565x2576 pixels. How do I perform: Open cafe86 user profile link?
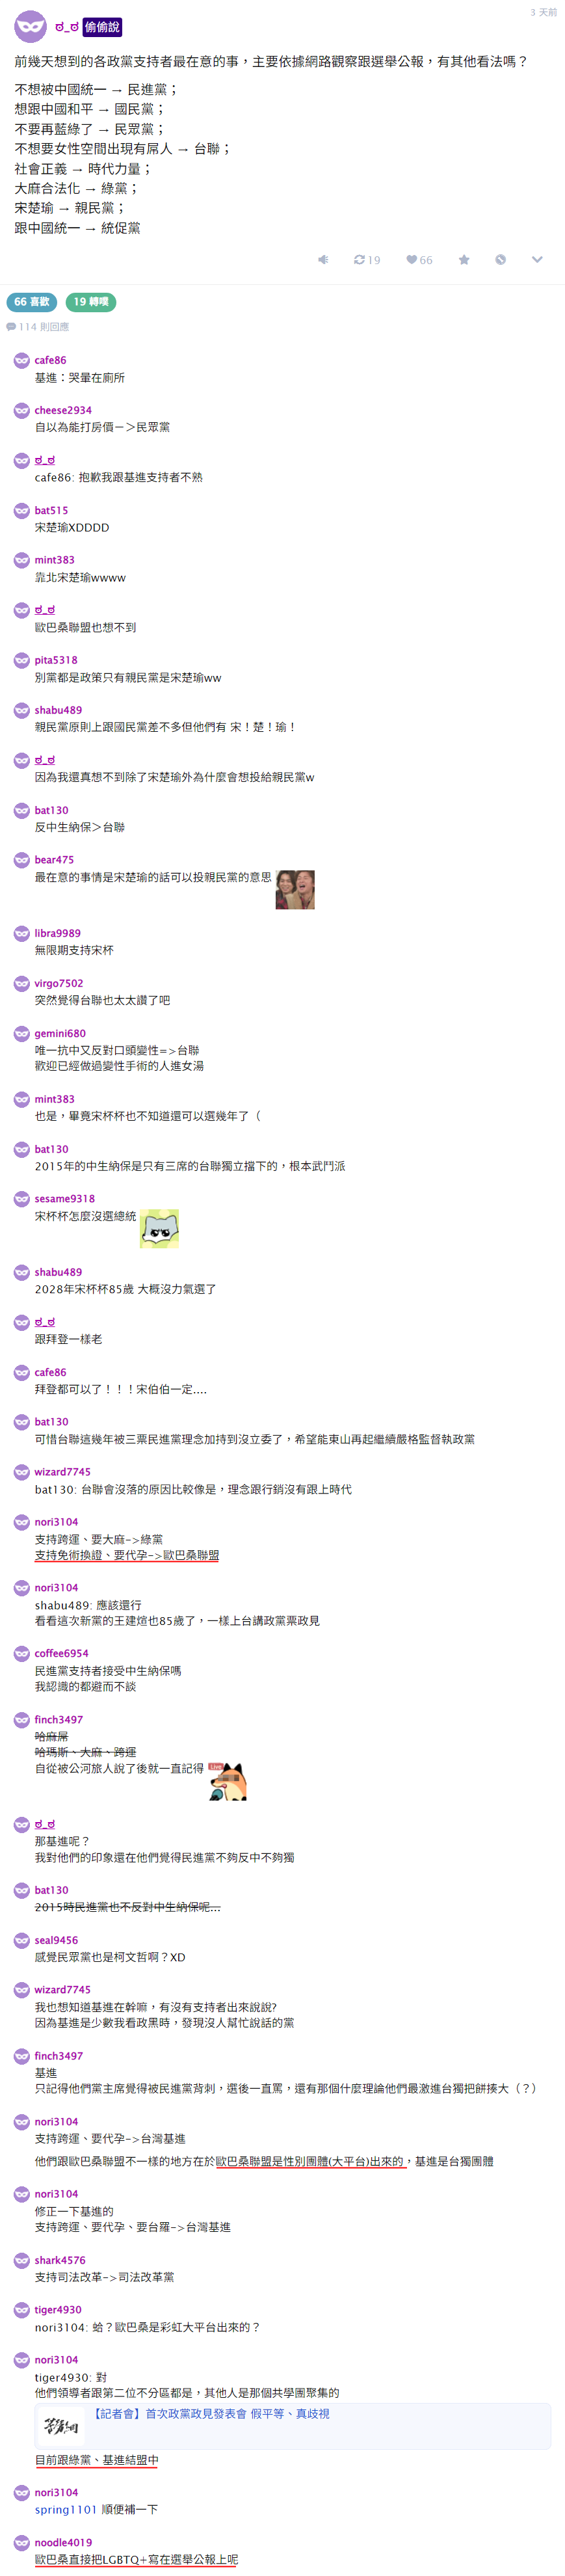[x=50, y=360]
